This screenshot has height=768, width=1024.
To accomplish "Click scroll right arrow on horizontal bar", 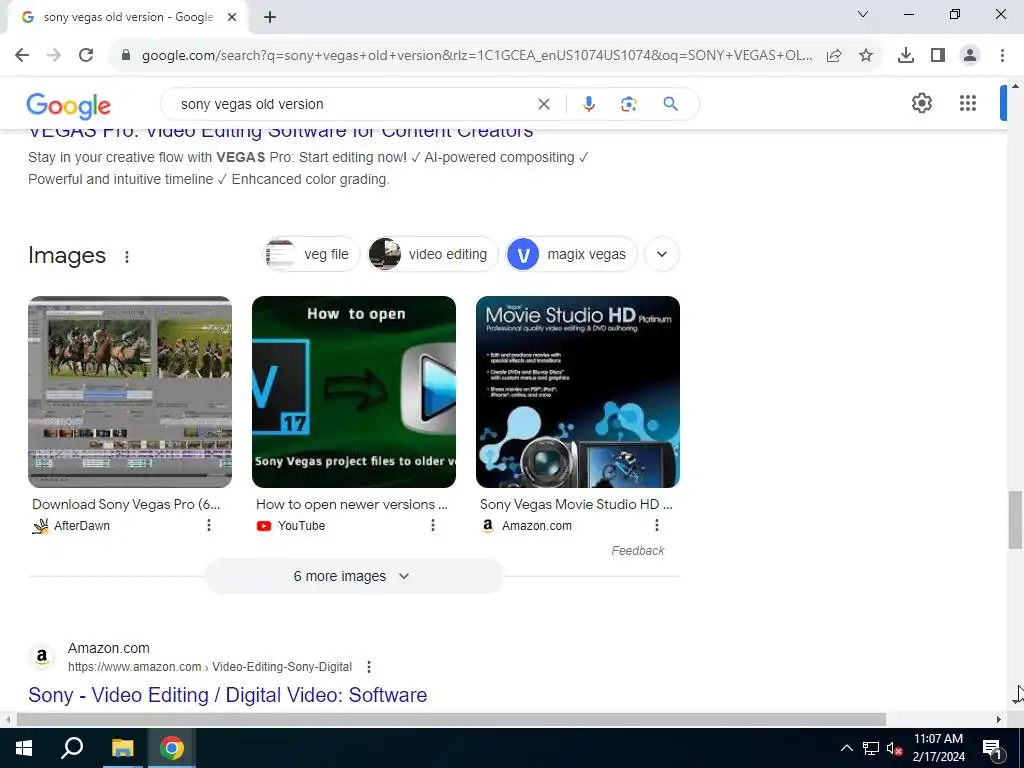I will click(x=999, y=720).
